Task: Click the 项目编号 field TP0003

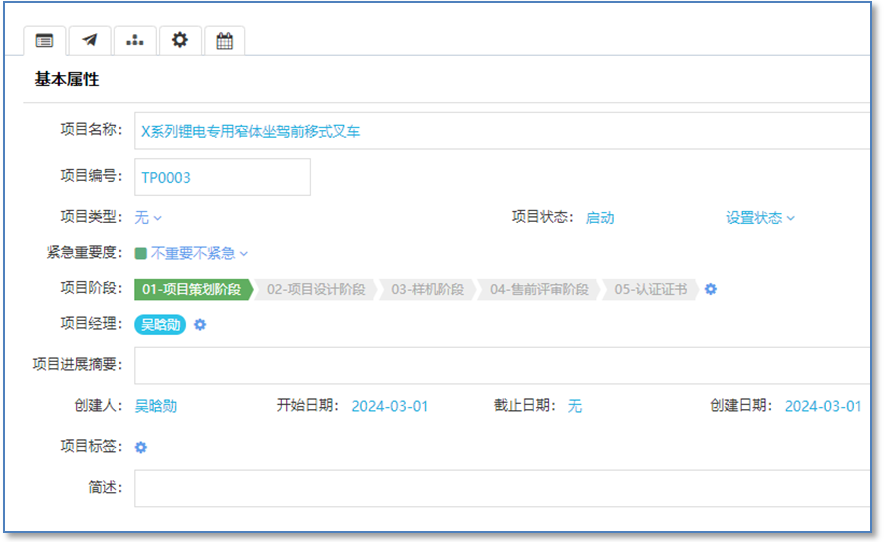Action: 222,177
